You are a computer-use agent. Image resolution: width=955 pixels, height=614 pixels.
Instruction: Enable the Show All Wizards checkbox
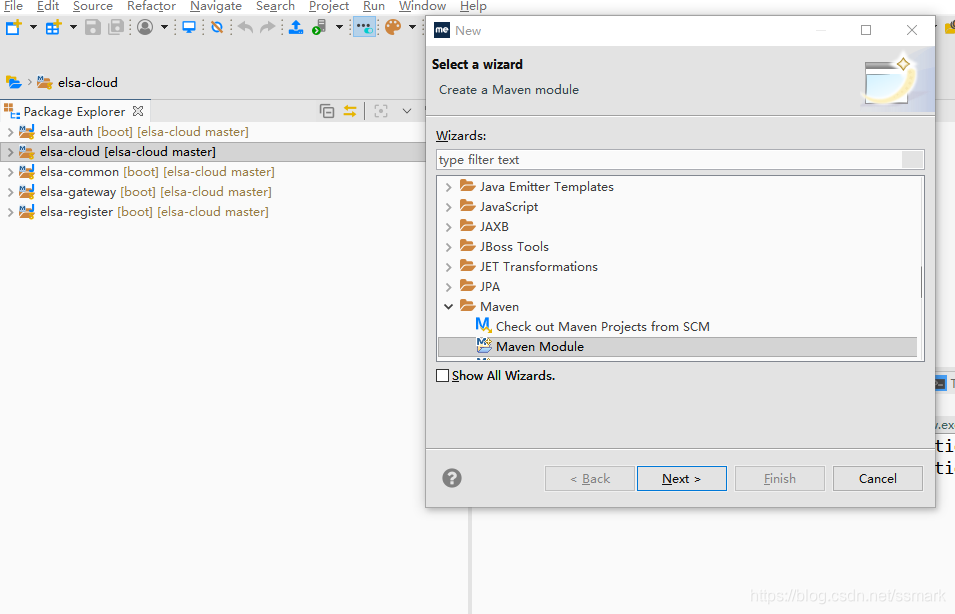click(x=443, y=376)
